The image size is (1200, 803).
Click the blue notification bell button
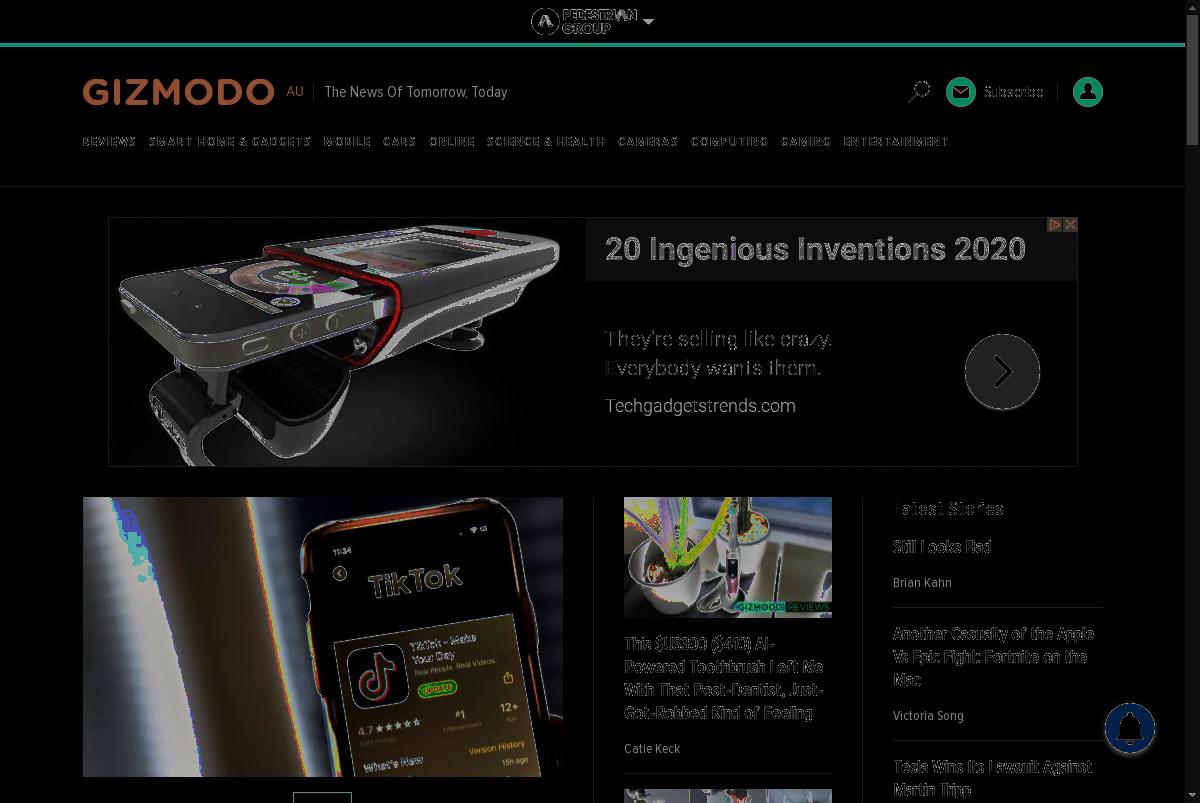pyautogui.click(x=1130, y=729)
